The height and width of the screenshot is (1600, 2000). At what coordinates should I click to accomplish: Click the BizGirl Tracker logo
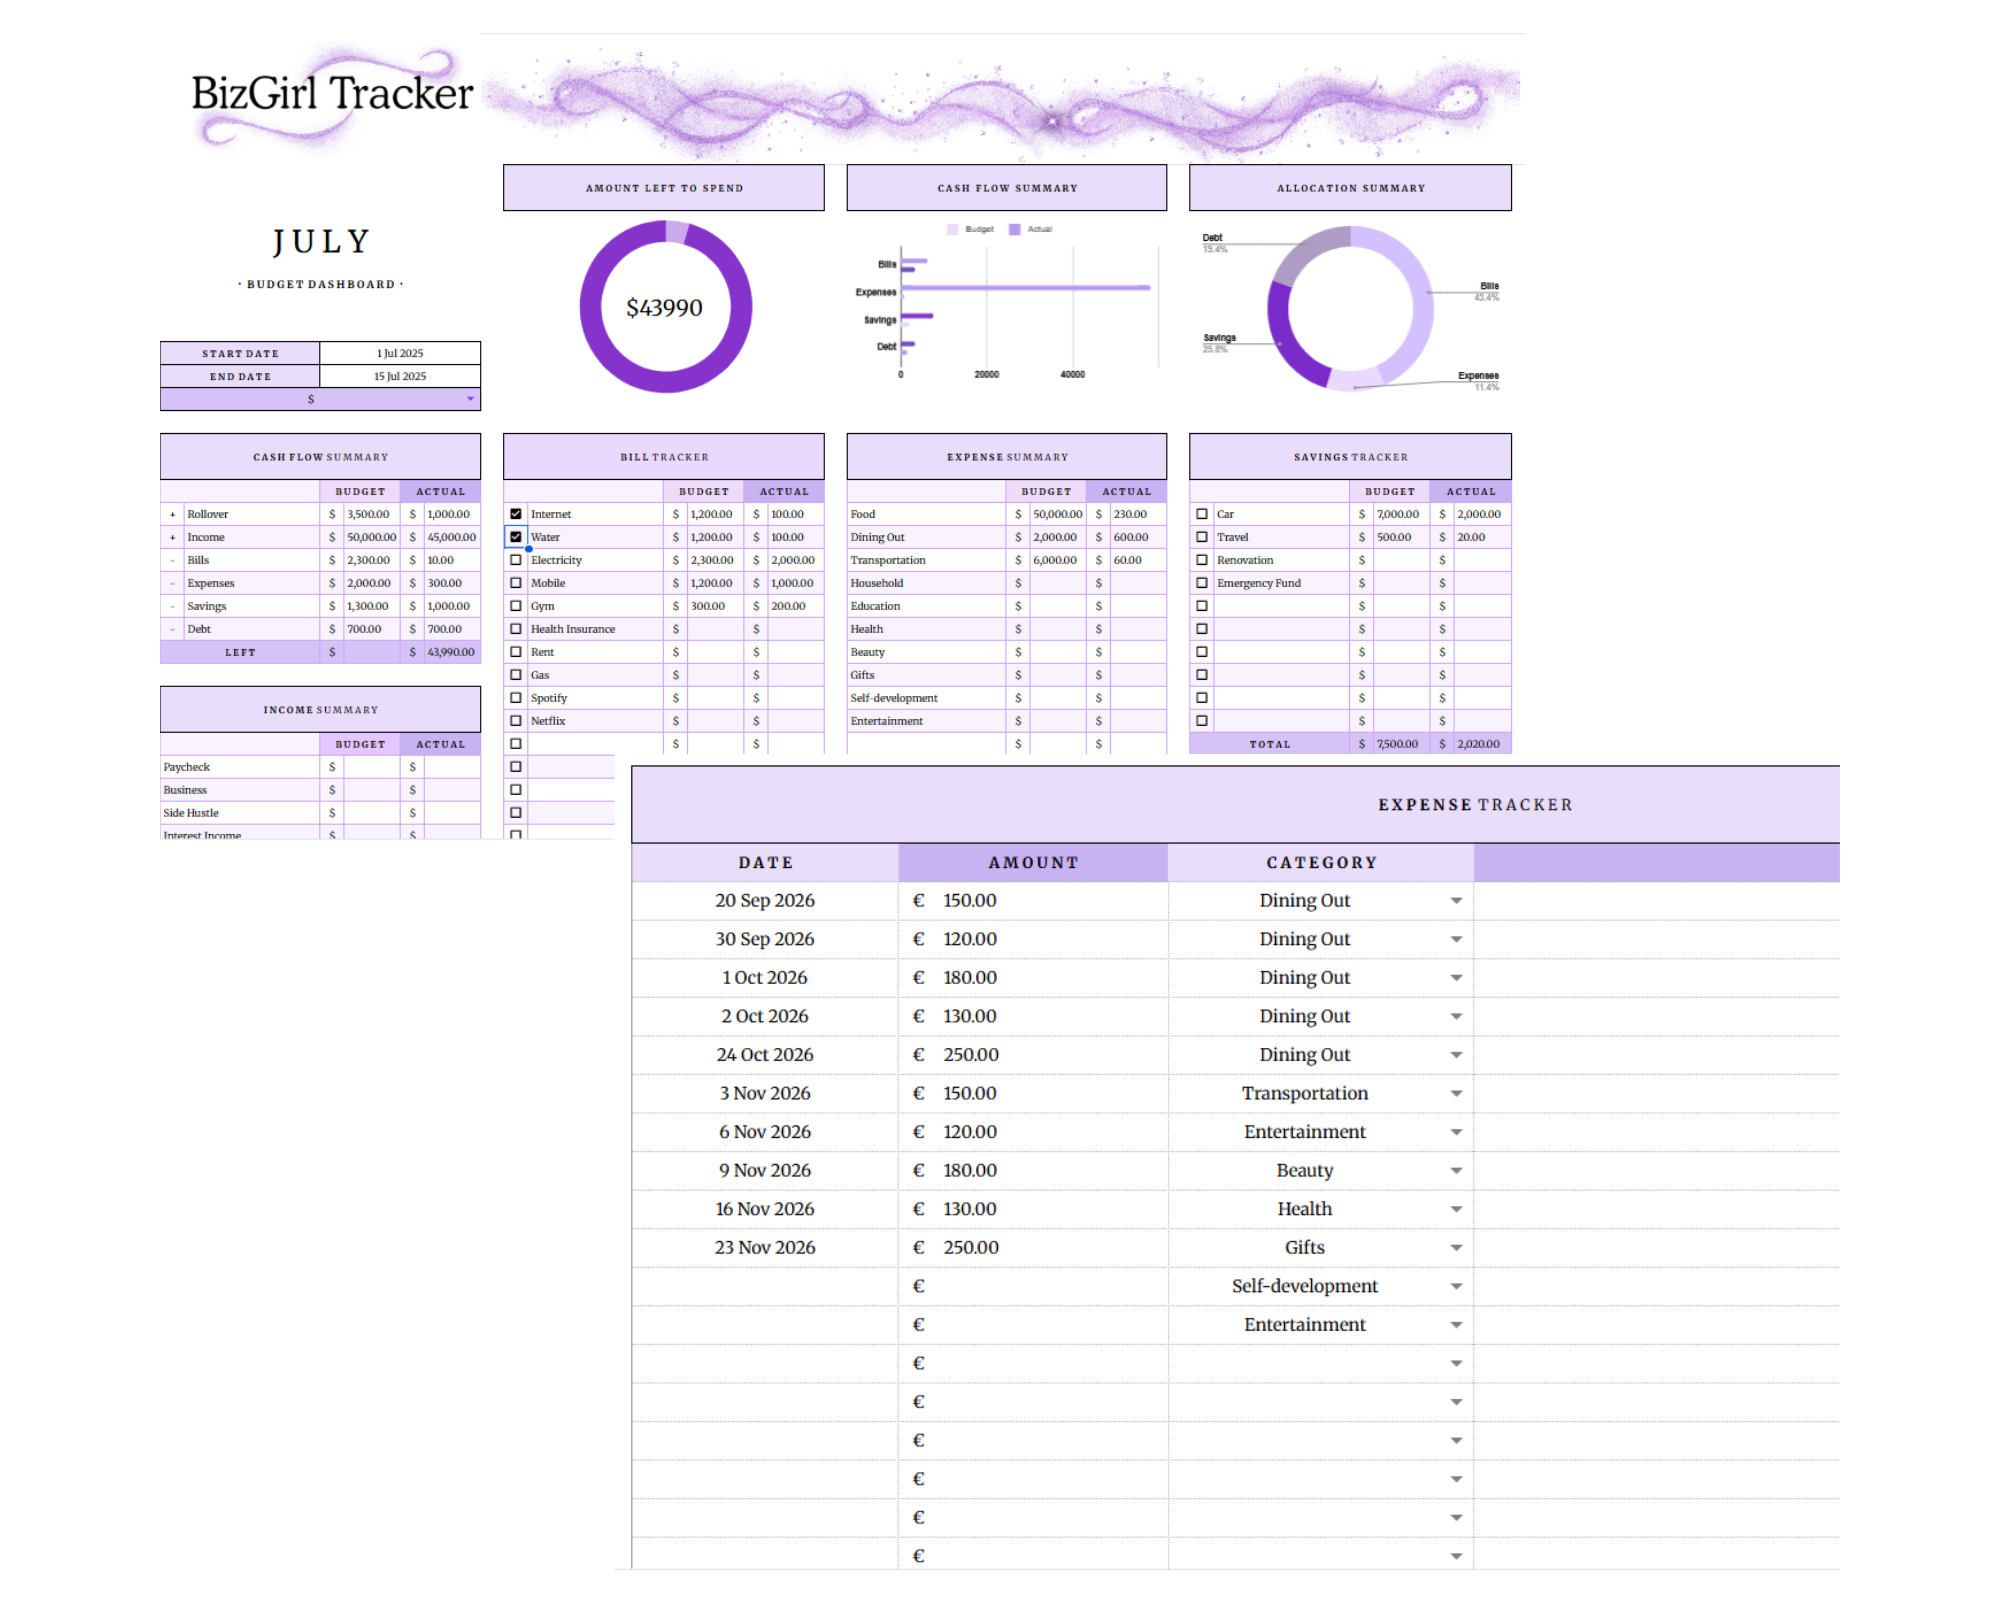331,94
